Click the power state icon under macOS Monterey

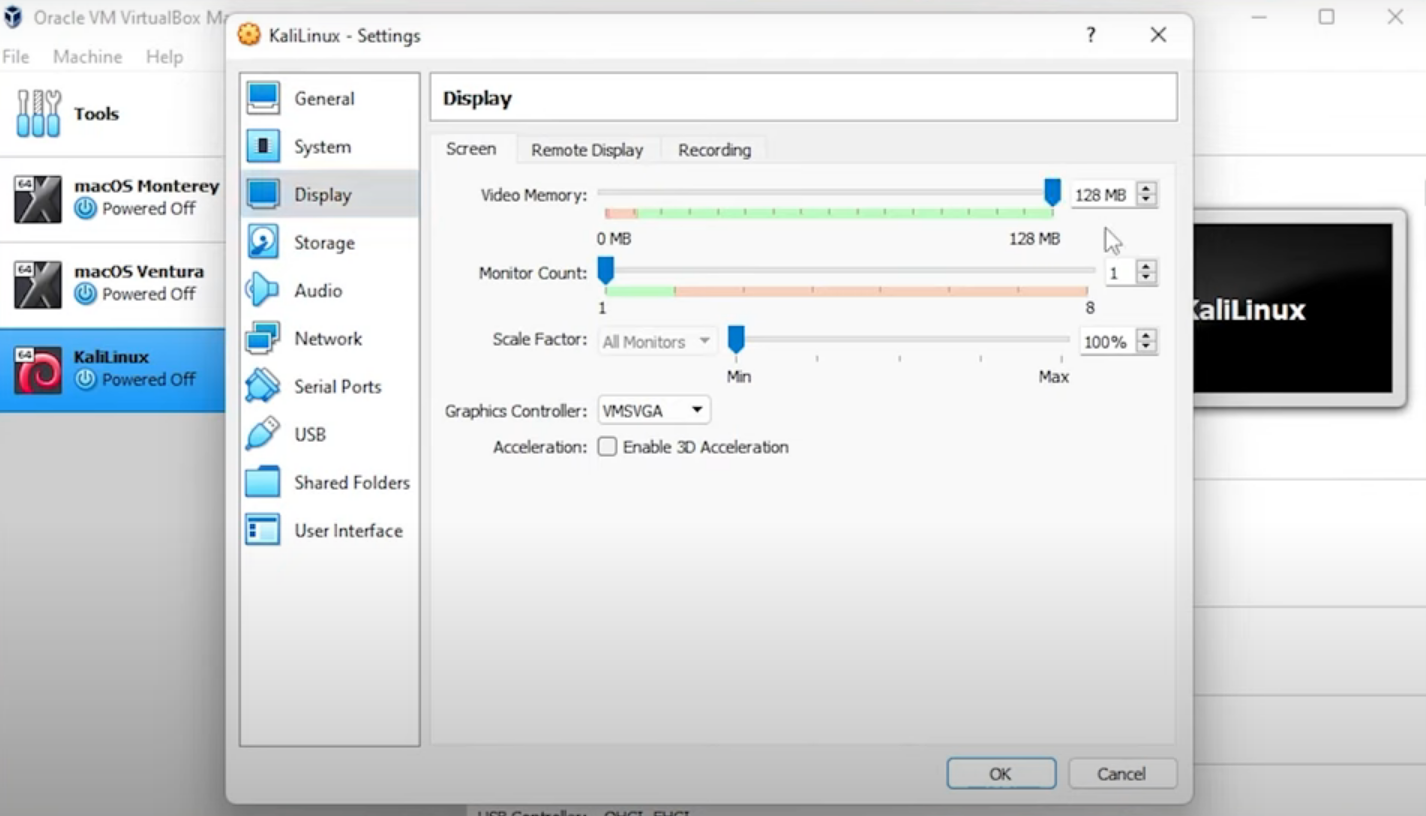[86, 209]
